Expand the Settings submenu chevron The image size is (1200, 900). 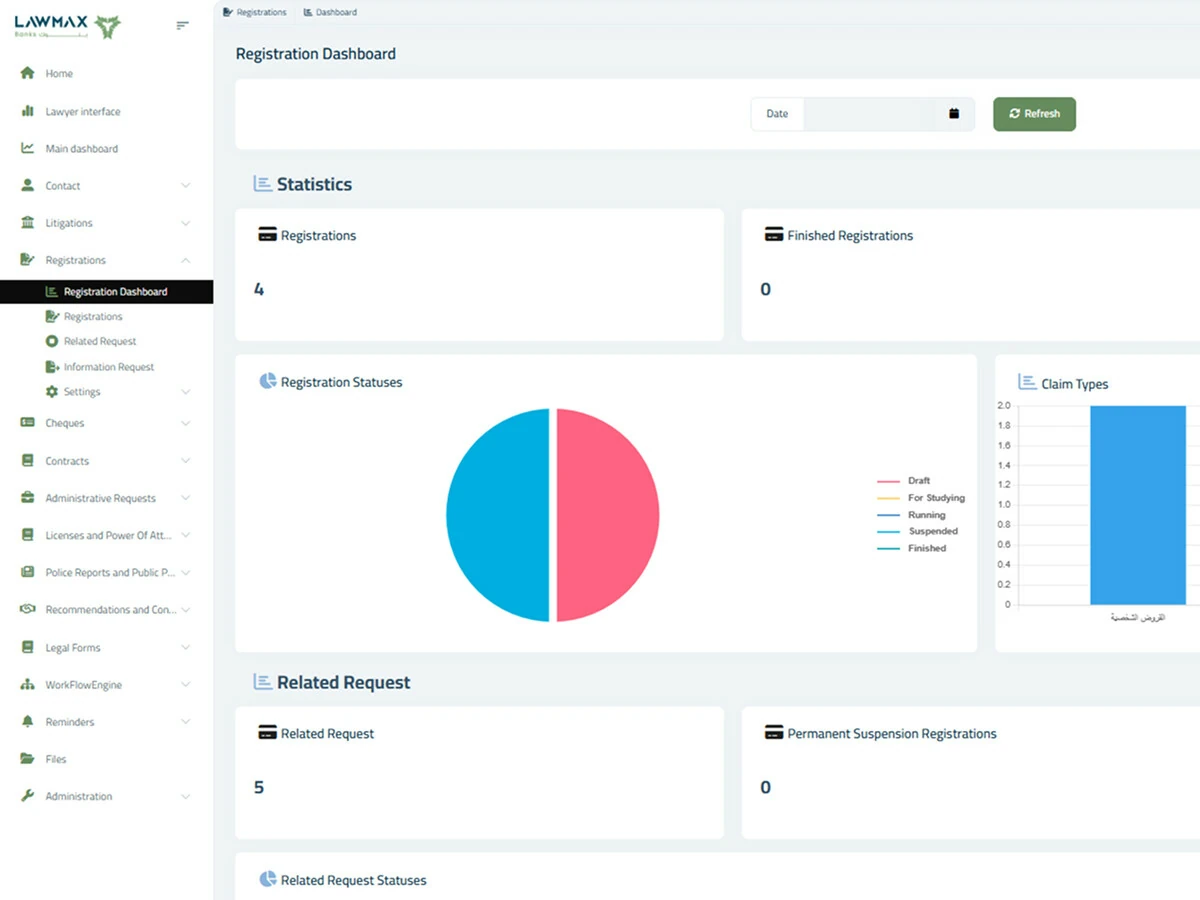[186, 392]
